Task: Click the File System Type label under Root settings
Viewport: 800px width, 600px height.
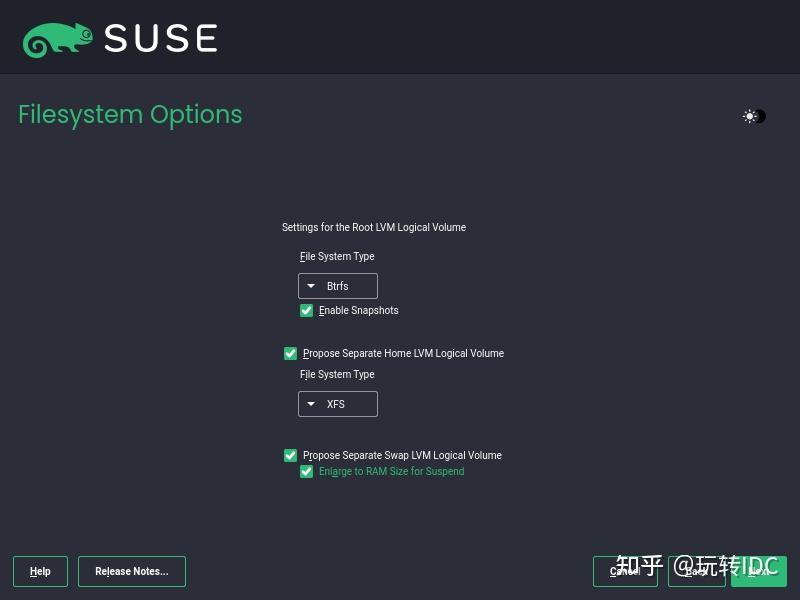Action: [x=337, y=256]
